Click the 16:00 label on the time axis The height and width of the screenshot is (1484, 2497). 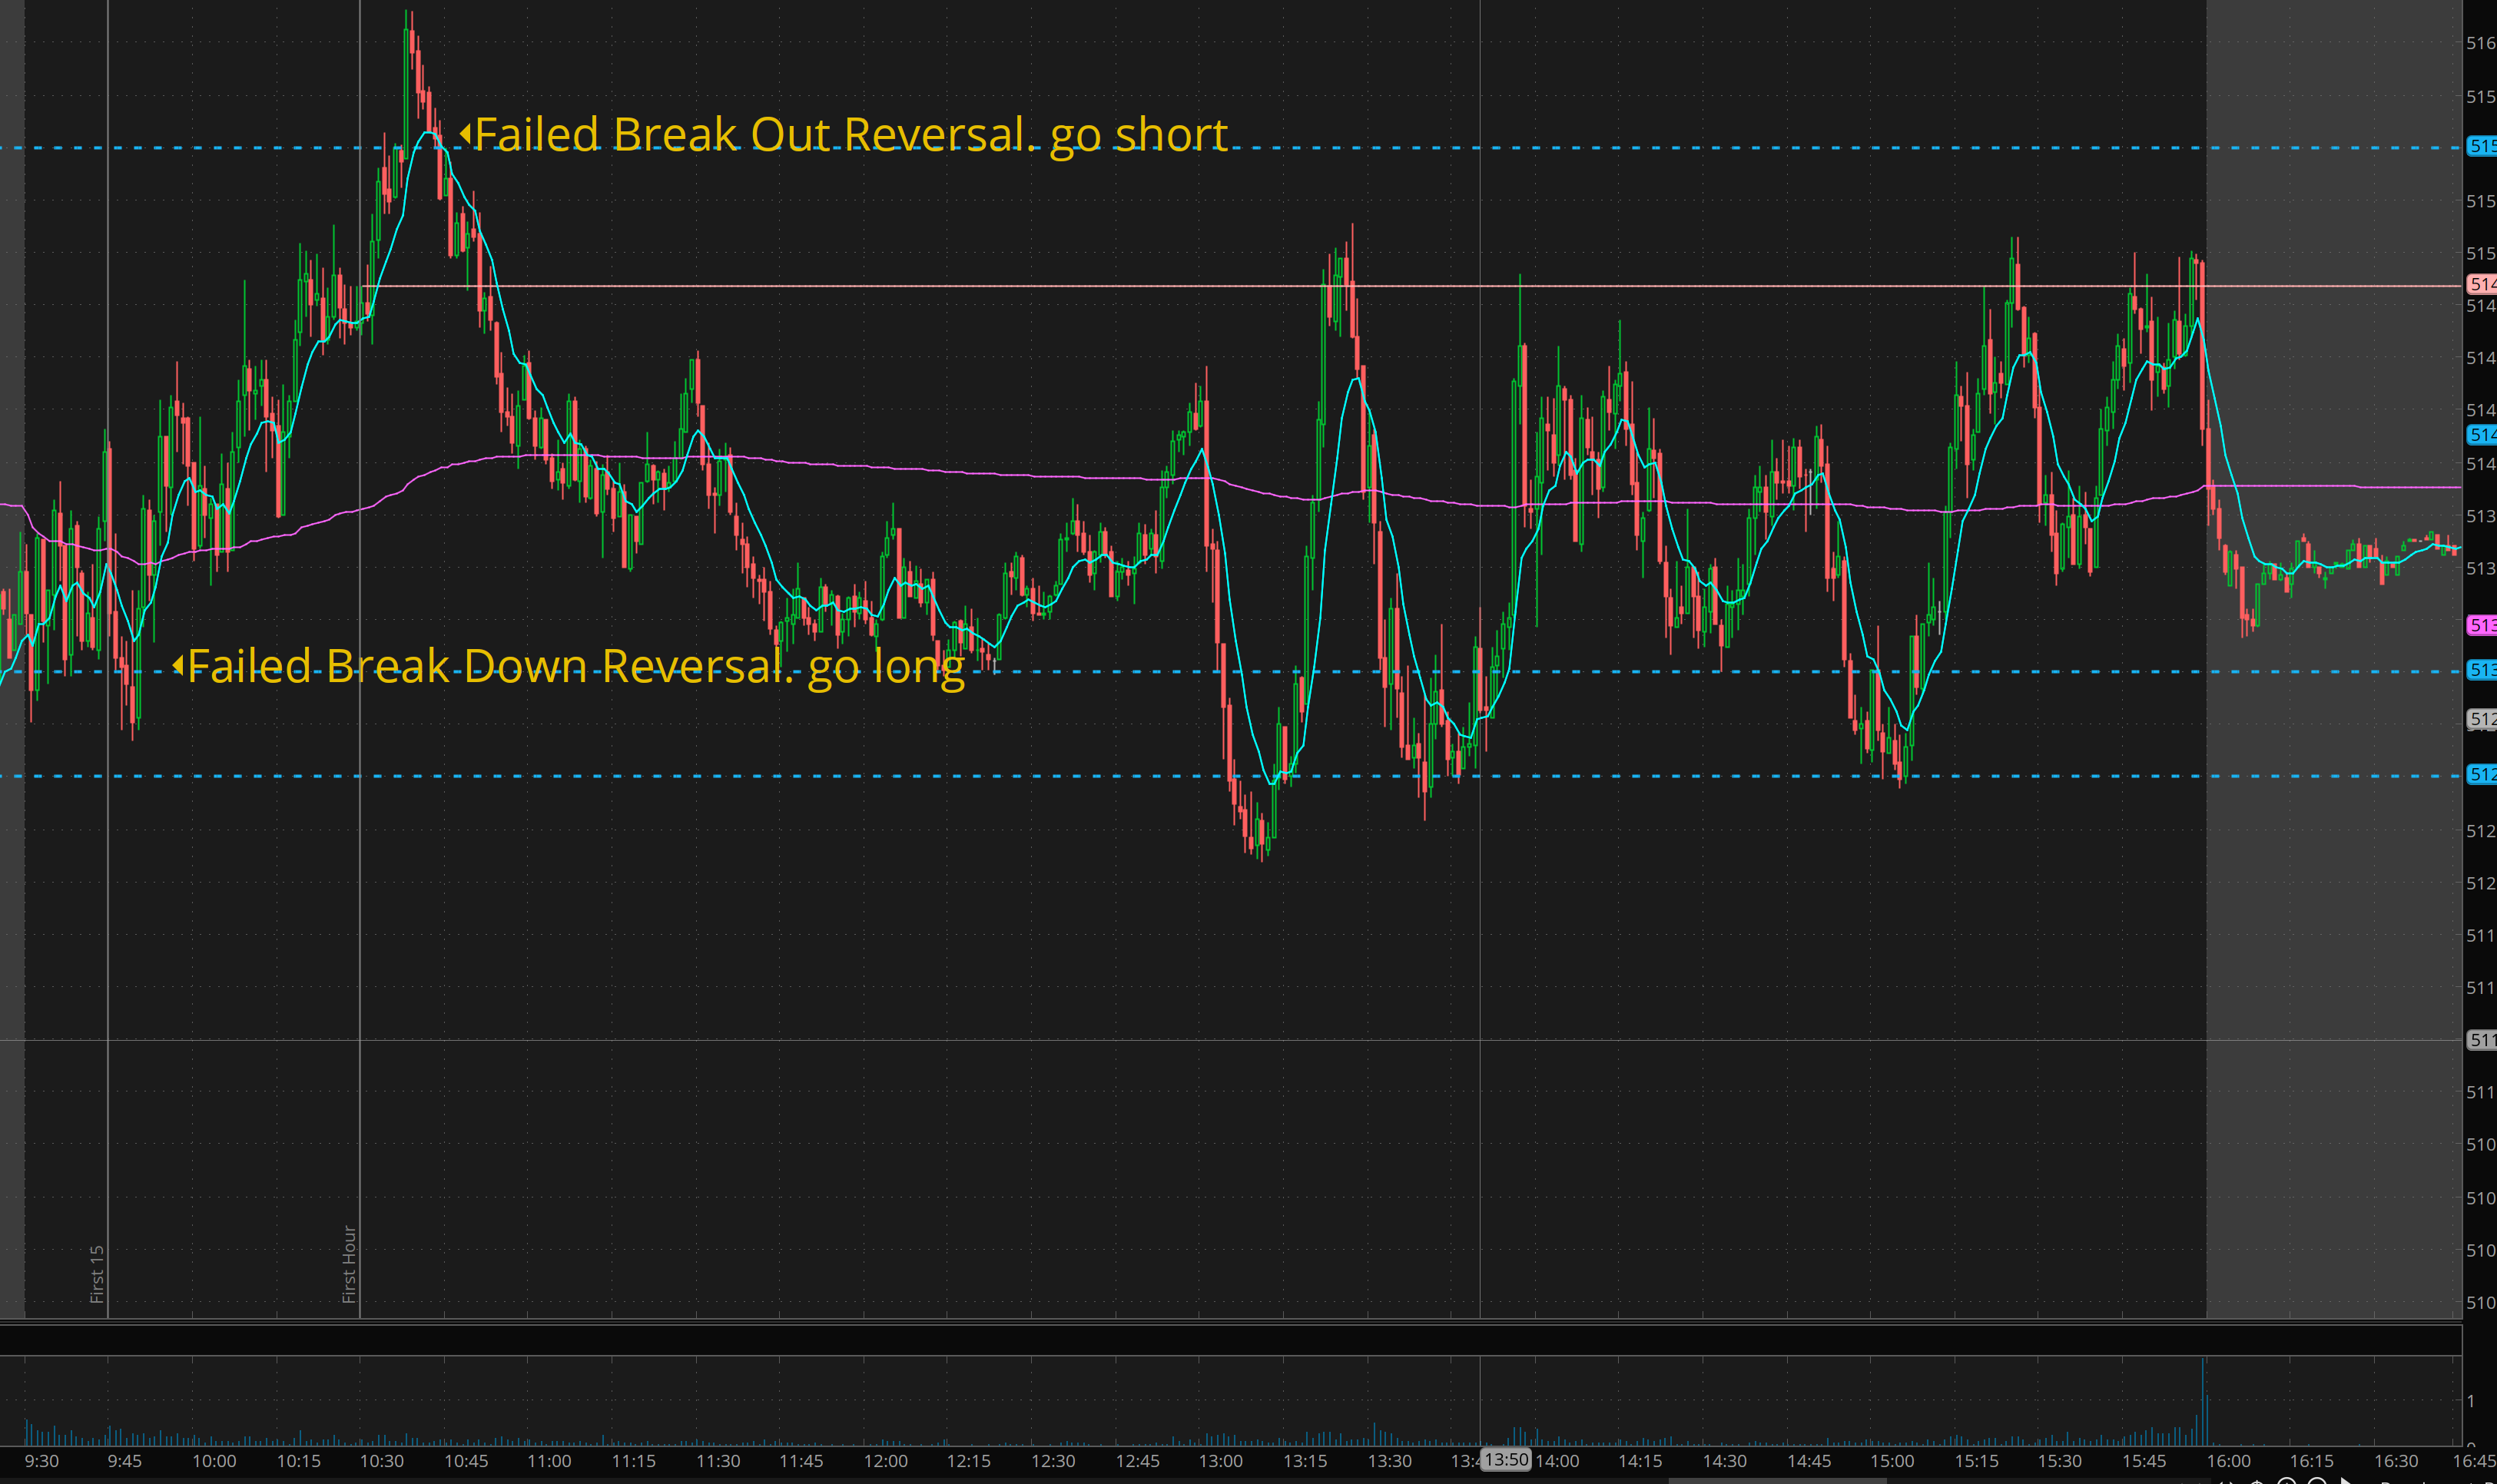pos(2228,1461)
